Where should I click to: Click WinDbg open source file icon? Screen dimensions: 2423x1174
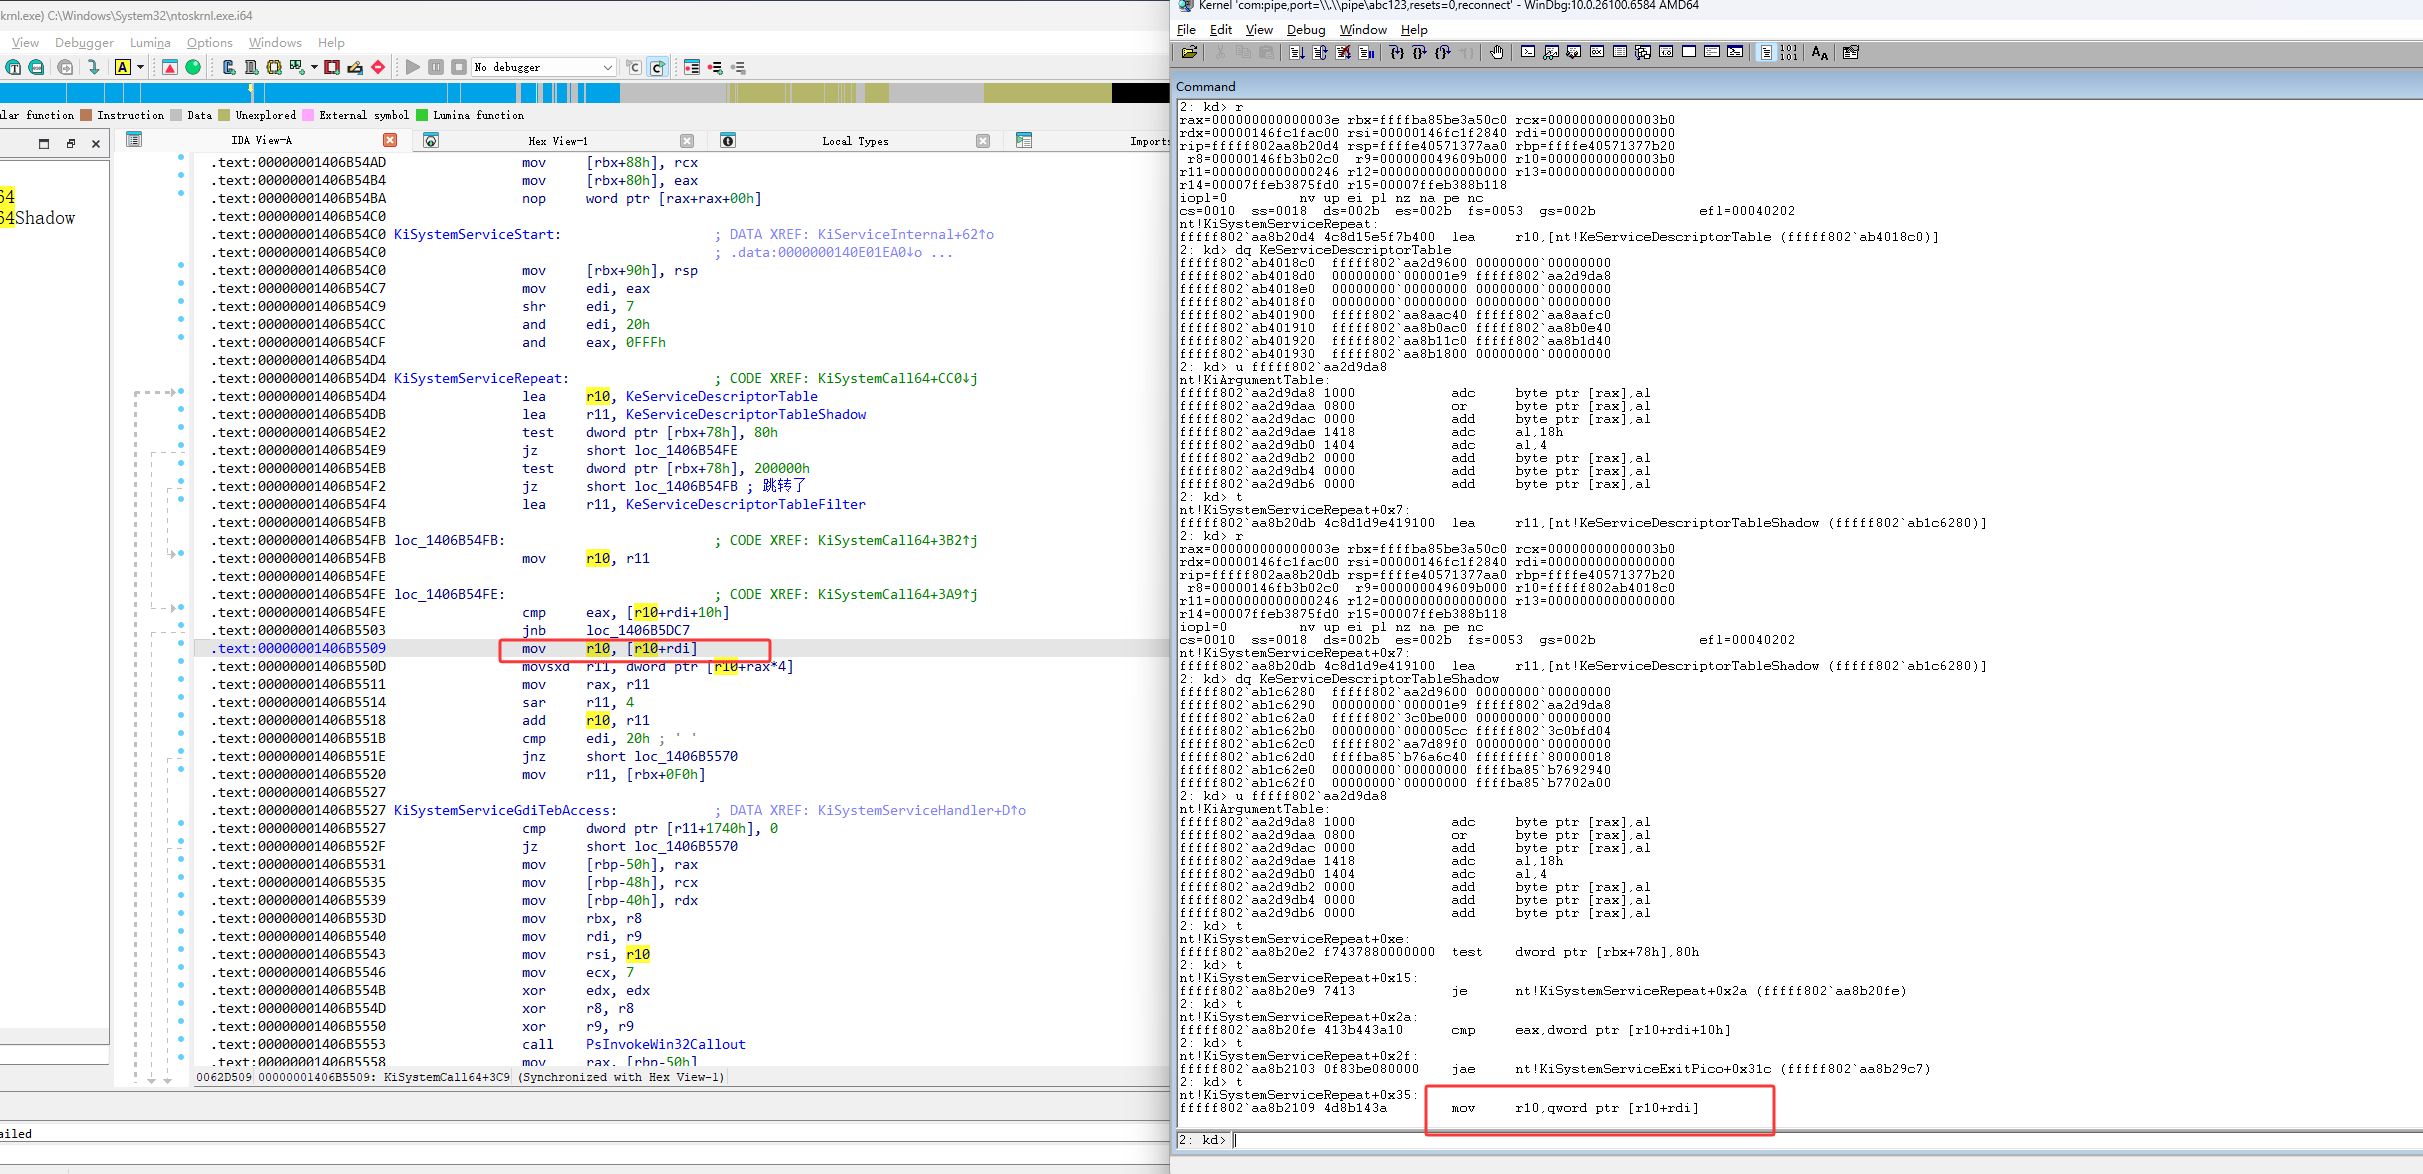pyautogui.click(x=1189, y=53)
